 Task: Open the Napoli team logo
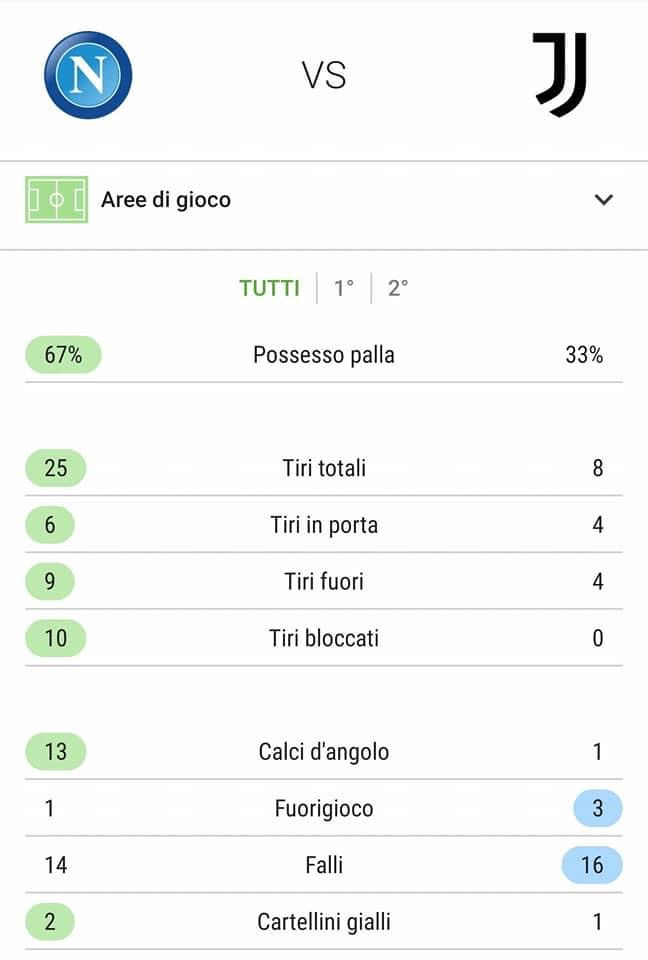click(x=88, y=75)
